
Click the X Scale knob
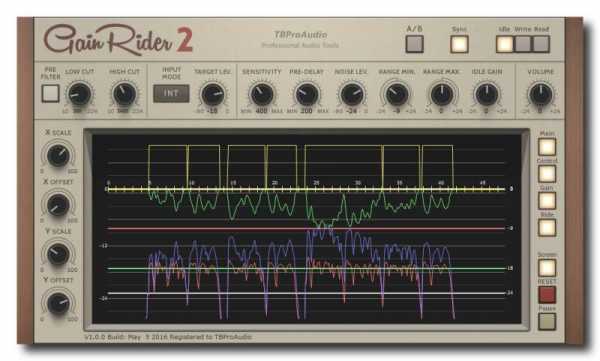coord(58,155)
